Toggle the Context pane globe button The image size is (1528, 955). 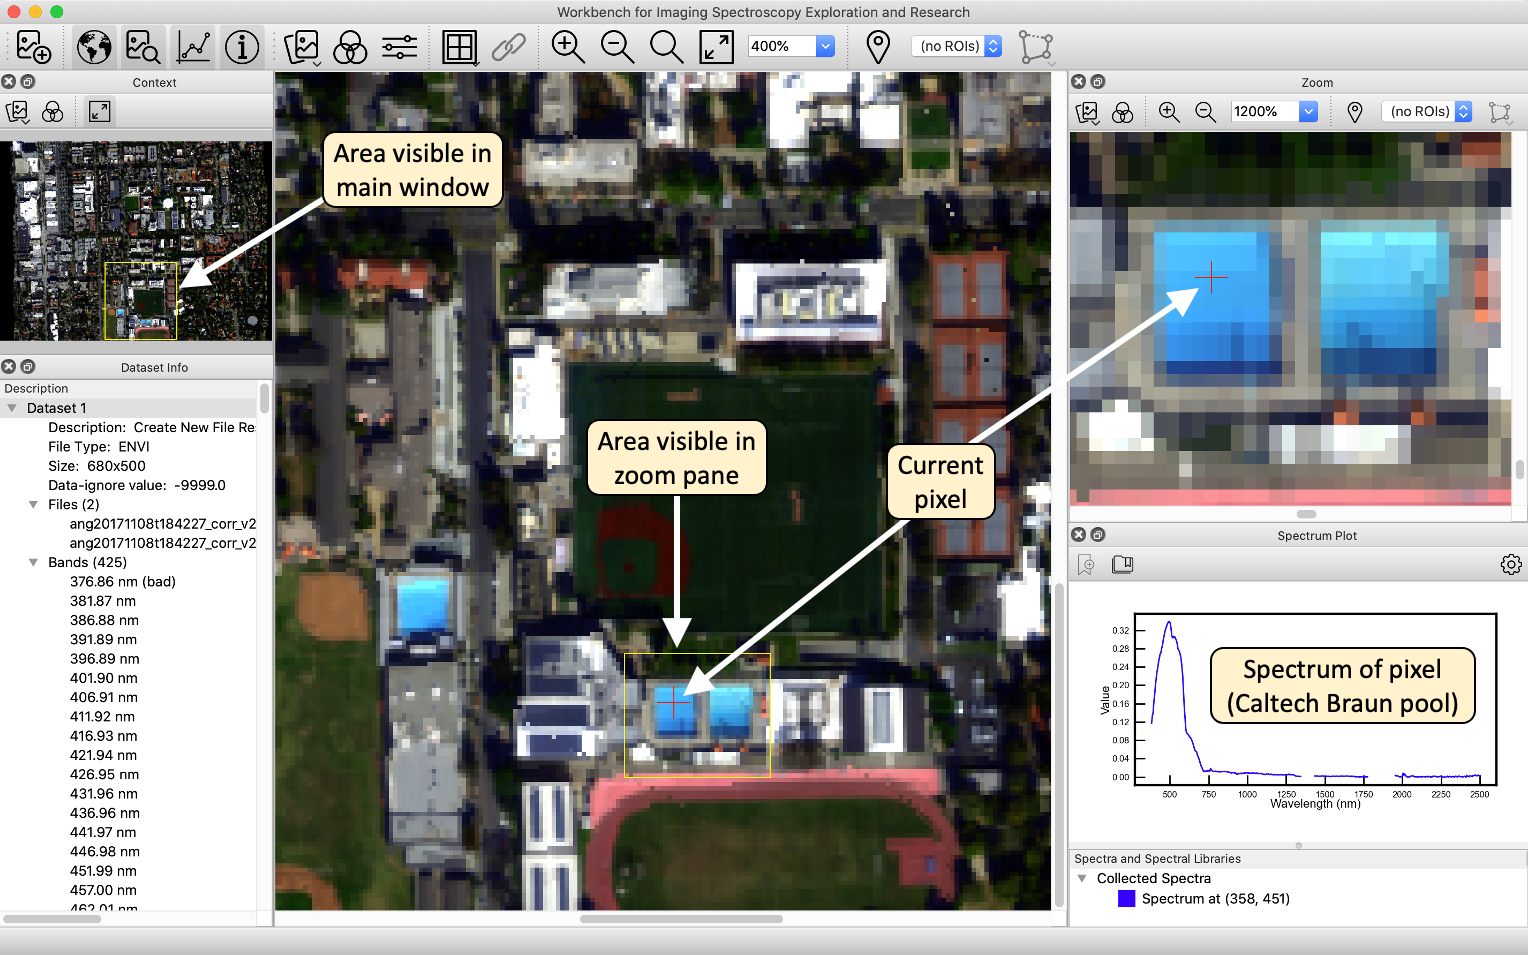pyautogui.click(x=94, y=47)
